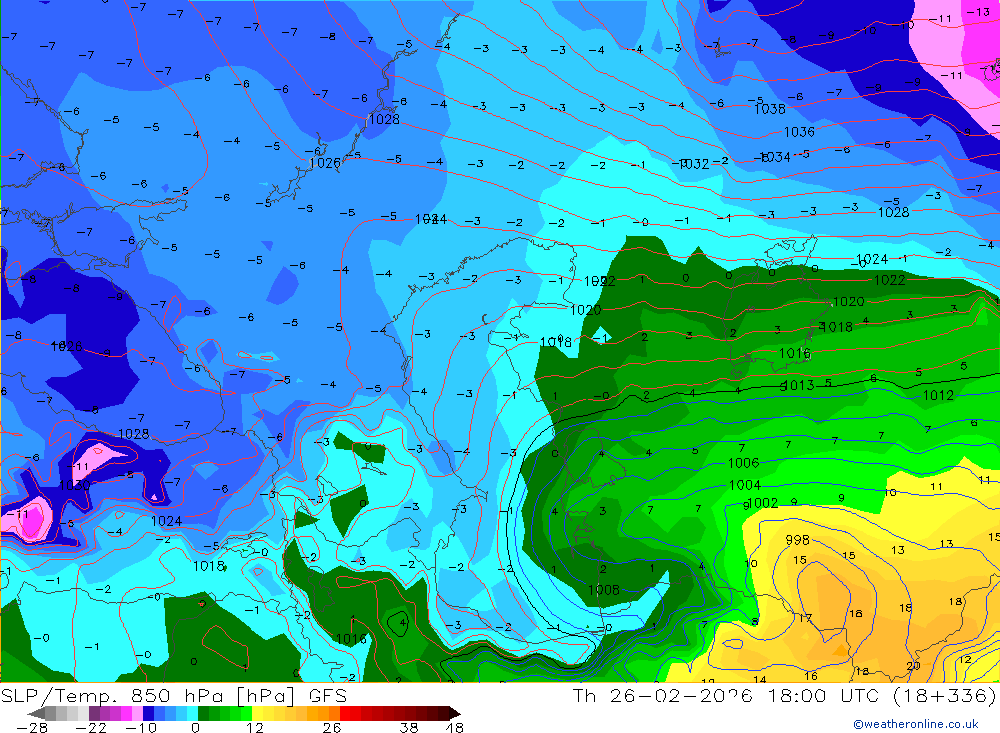1000x733 pixels.
Task: Click the dark purple swatch in color scale
Action: point(94,713)
